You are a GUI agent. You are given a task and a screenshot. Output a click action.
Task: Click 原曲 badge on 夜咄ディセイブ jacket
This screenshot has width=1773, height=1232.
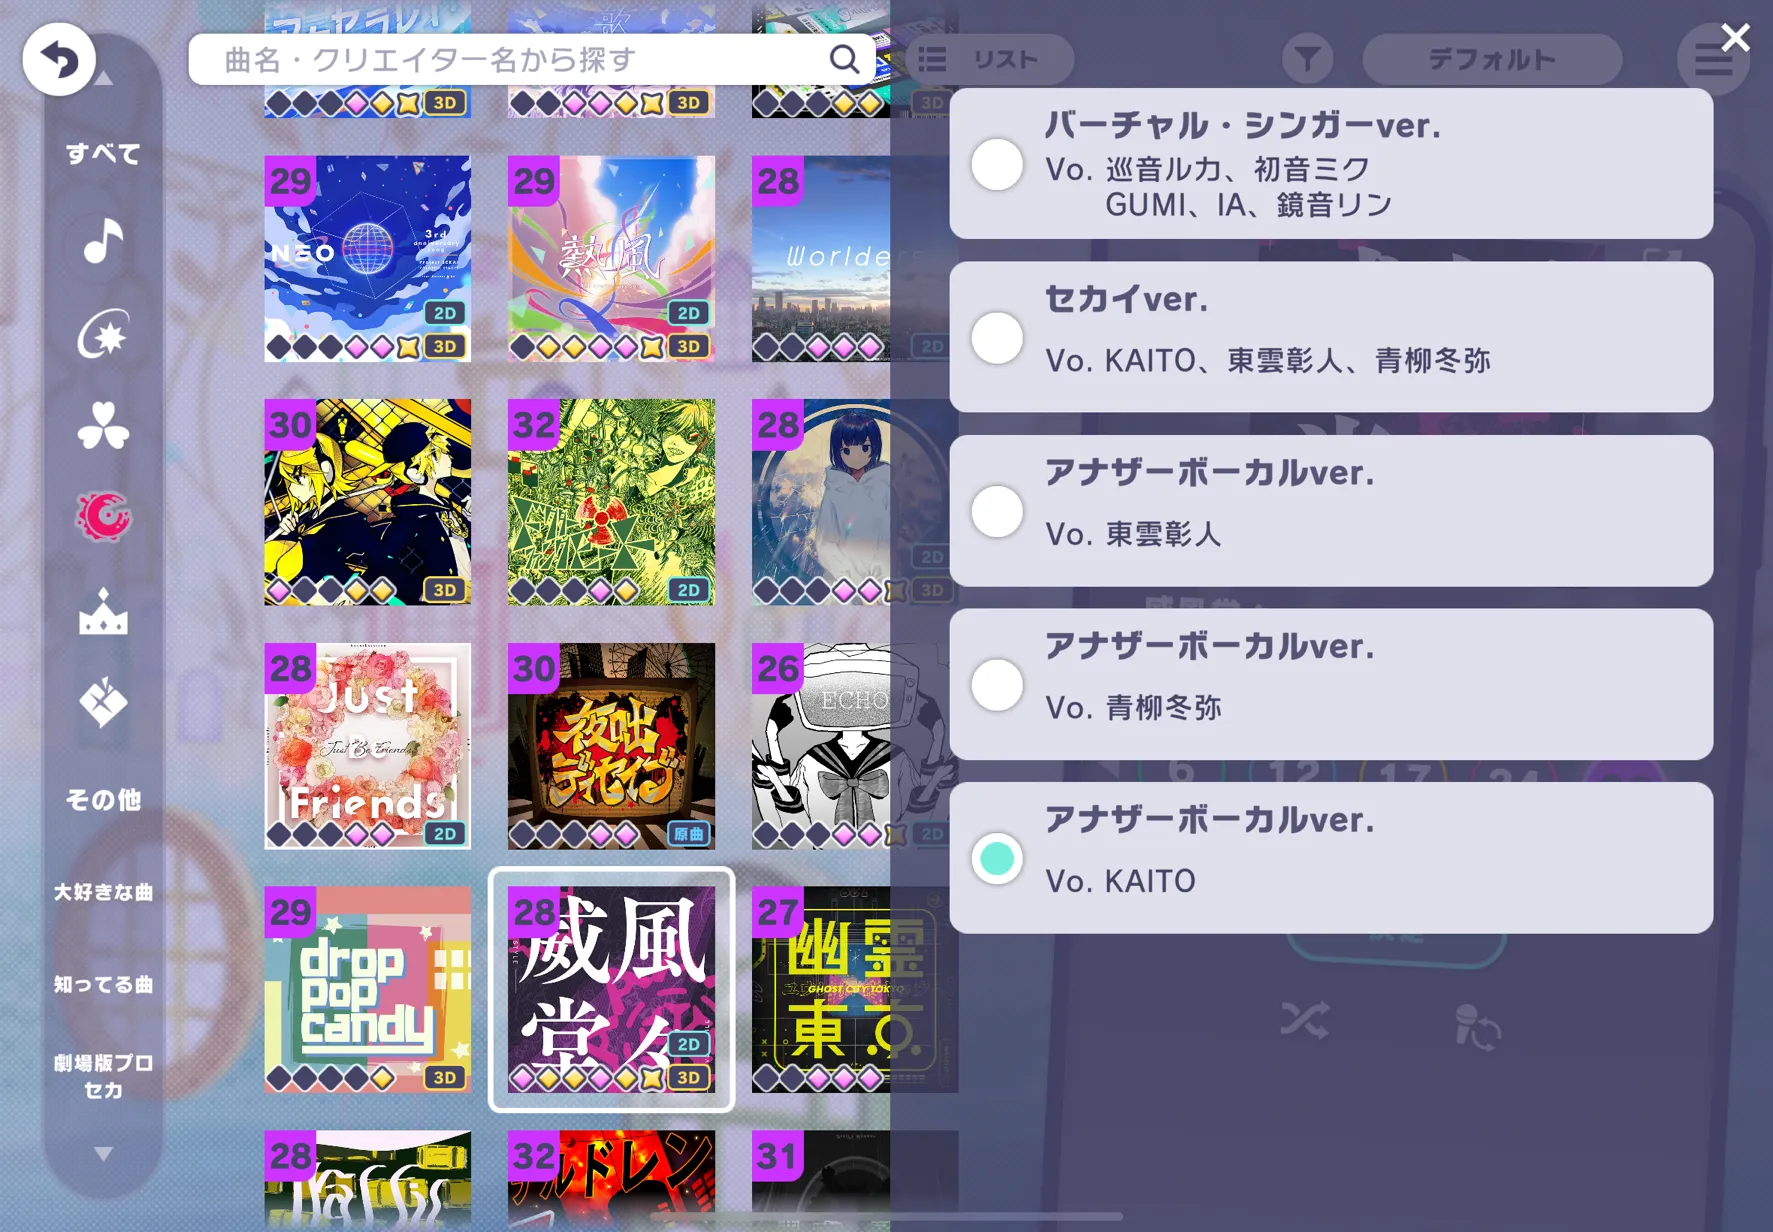(689, 833)
